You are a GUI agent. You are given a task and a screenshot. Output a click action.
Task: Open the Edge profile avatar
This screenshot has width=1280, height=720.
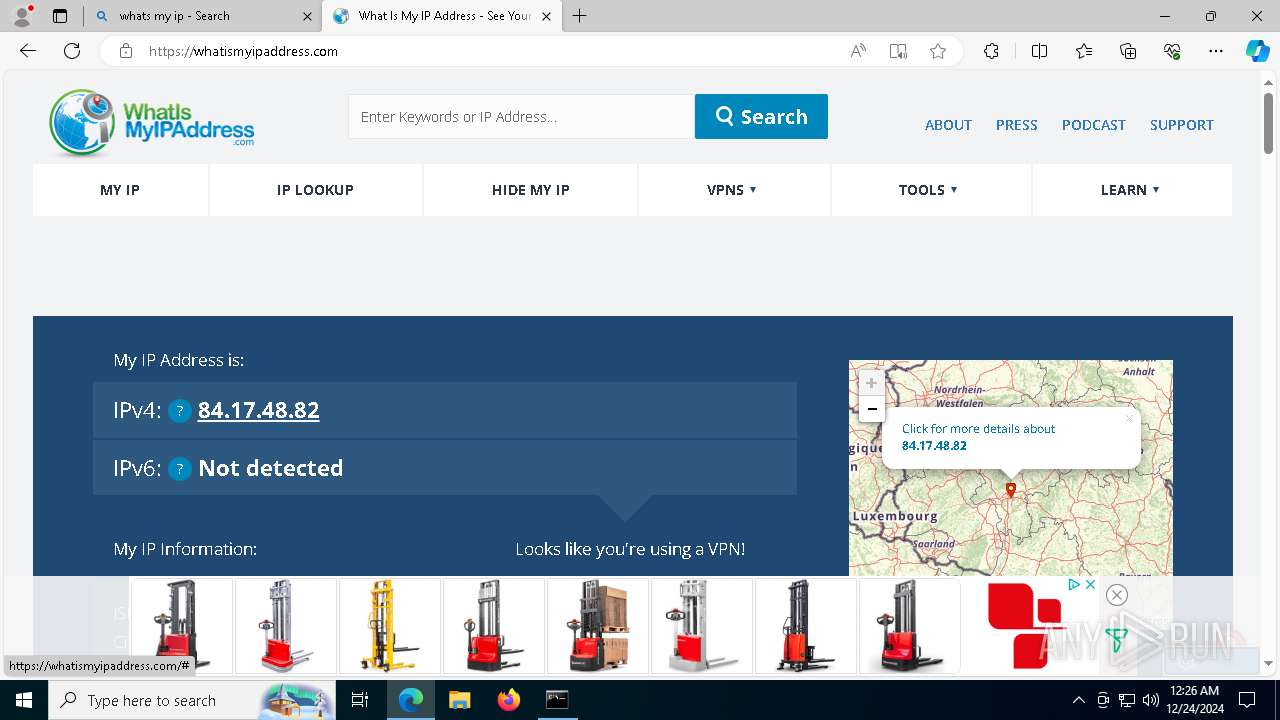click(x=22, y=16)
